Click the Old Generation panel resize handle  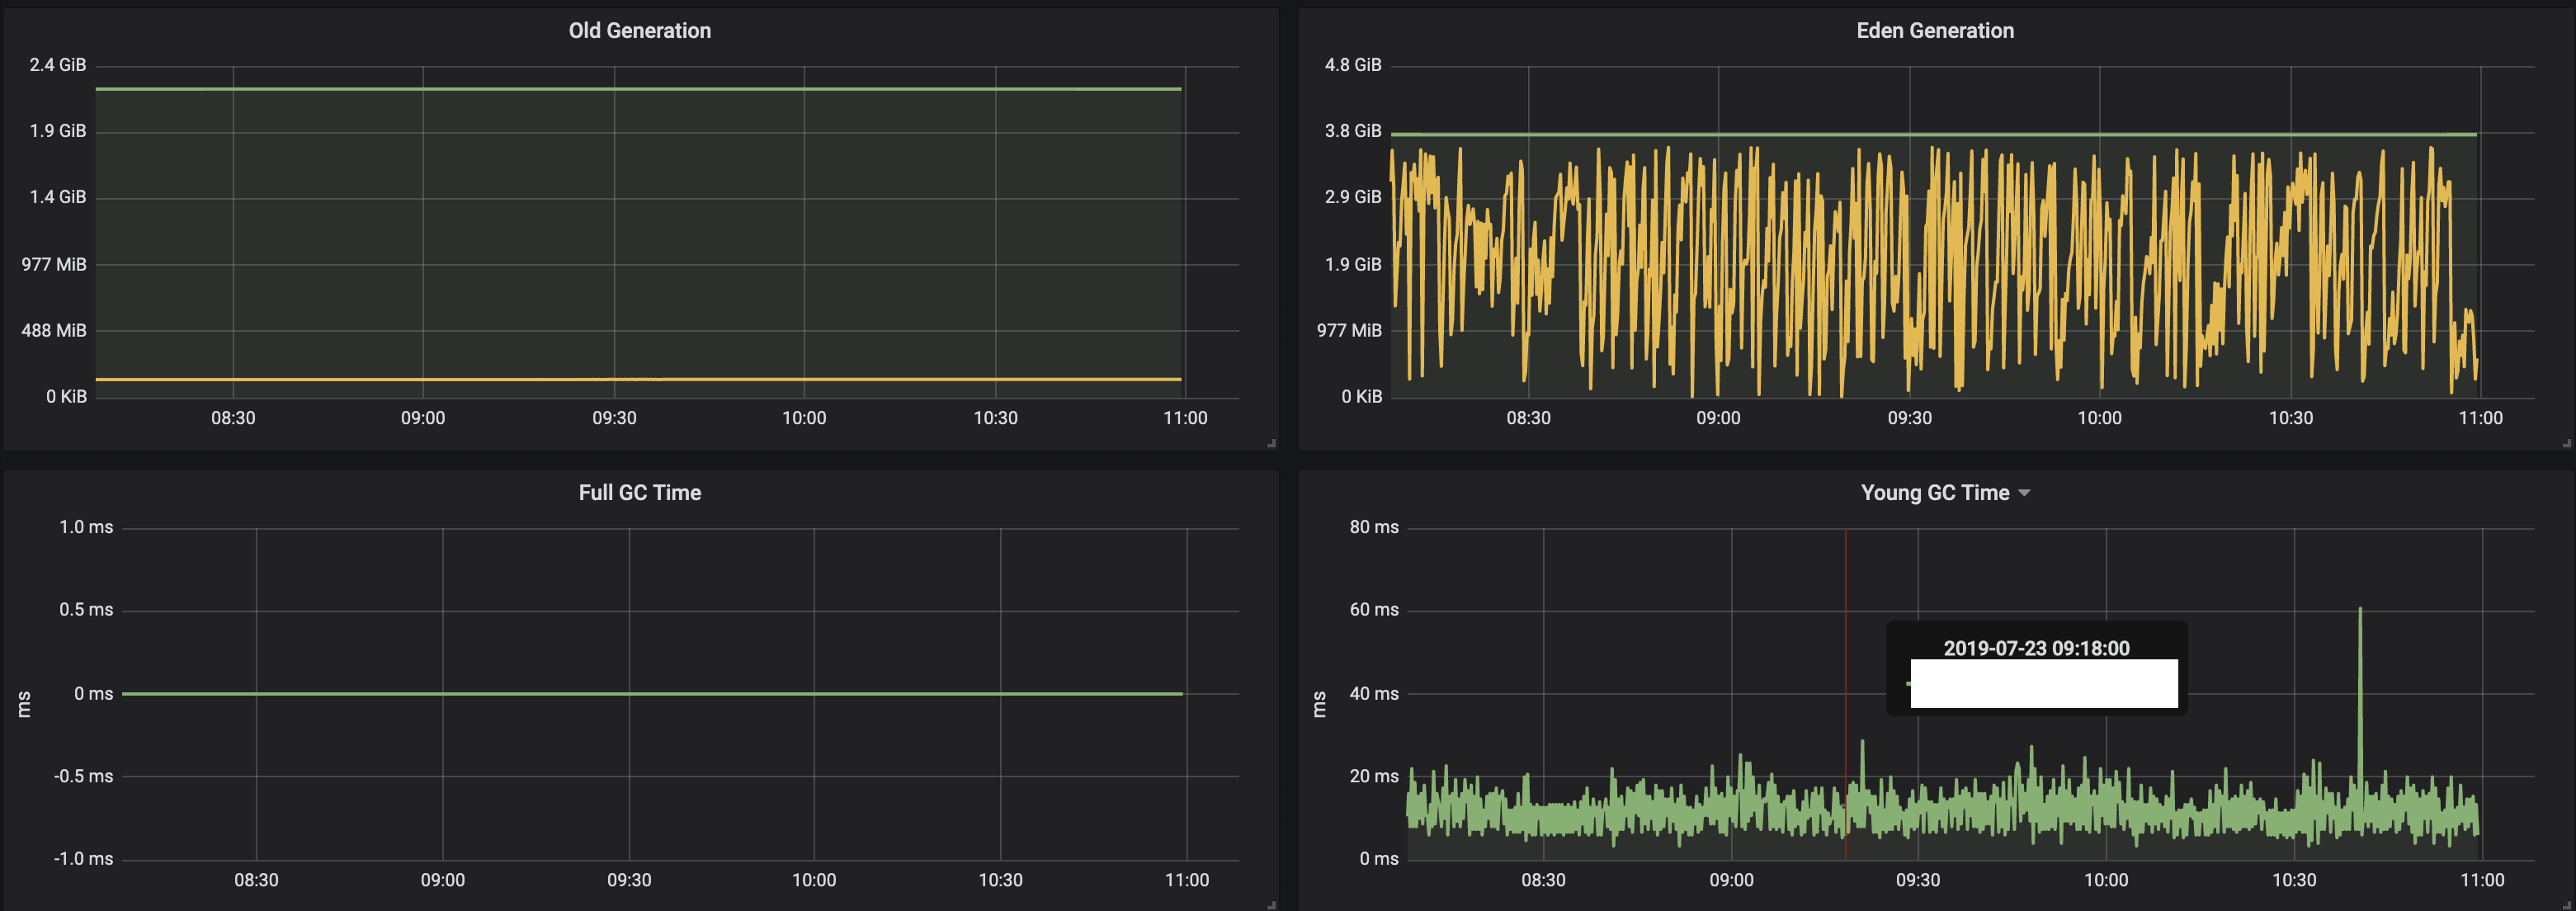pyautogui.click(x=1271, y=443)
